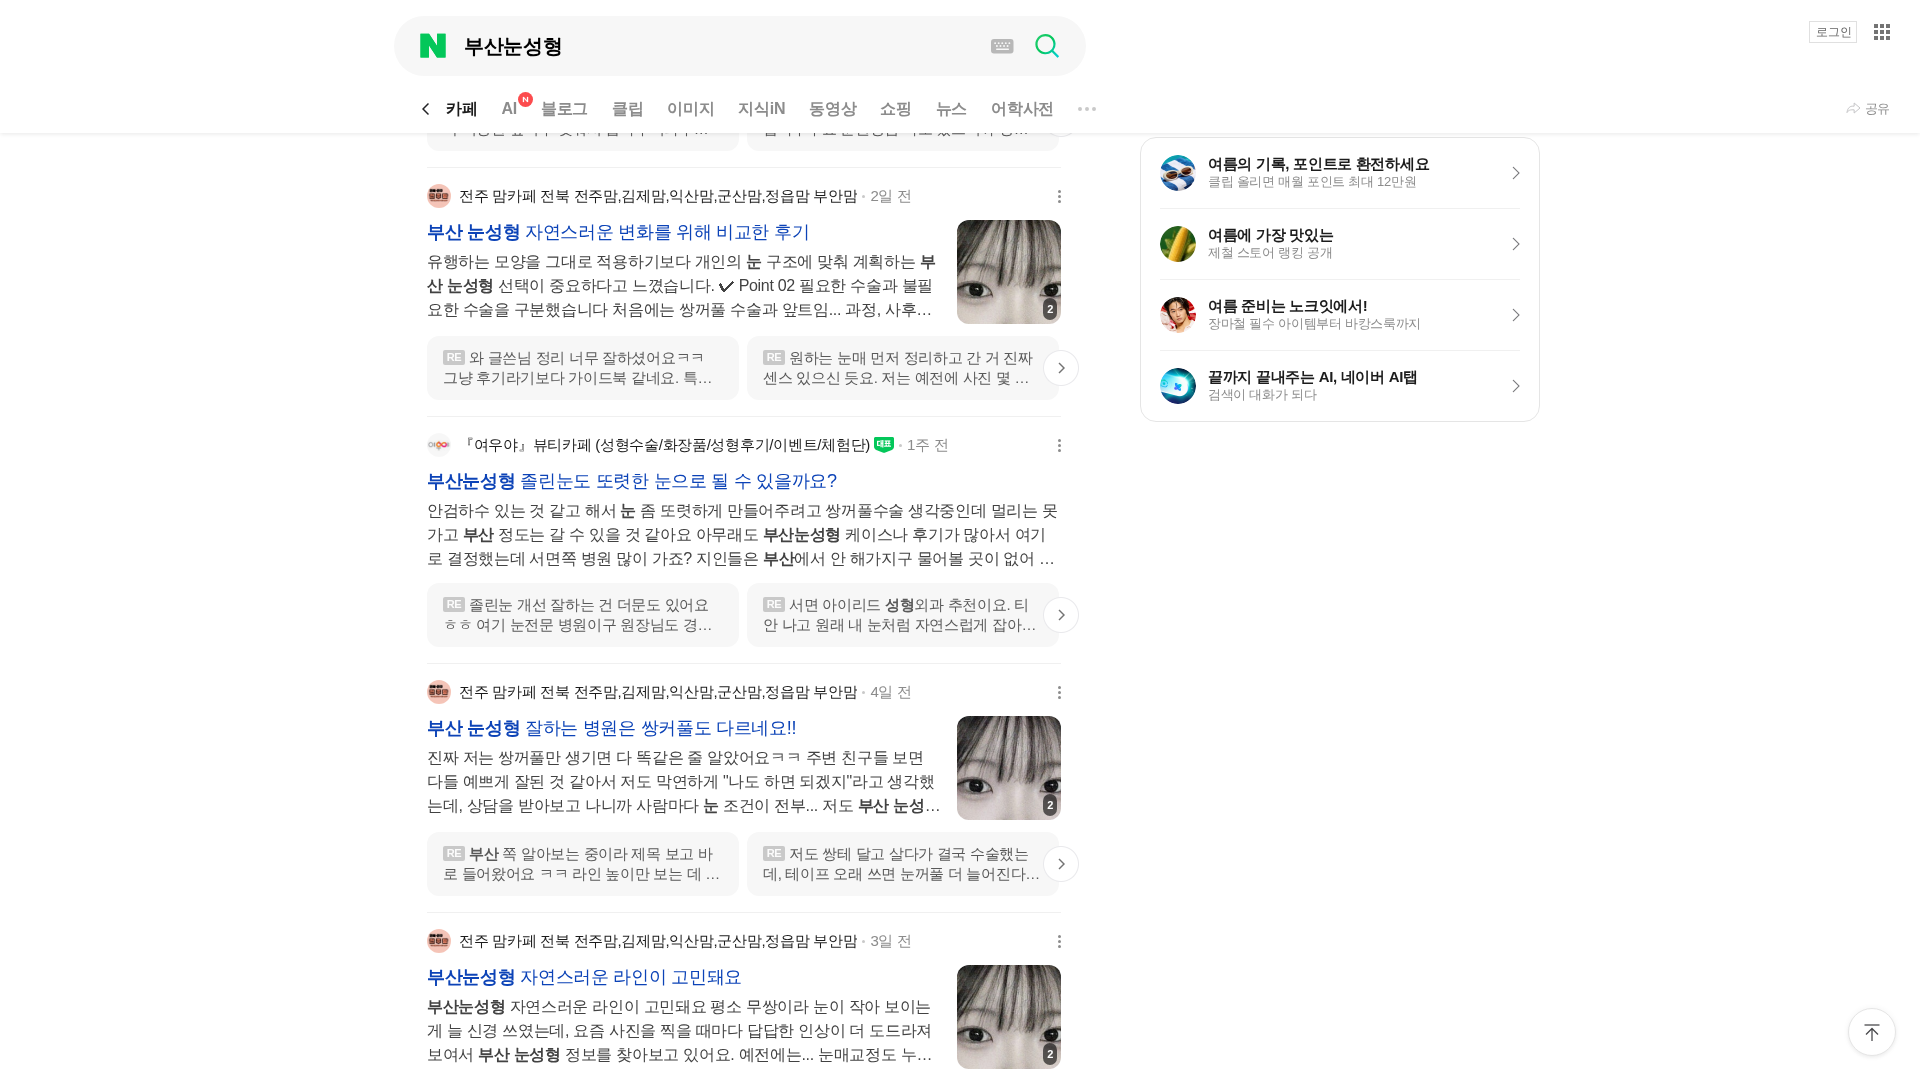Click the green search magnifier icon
Image resolution: width=1920 pixels, height=1080 pixels.
coord(1047,46)
